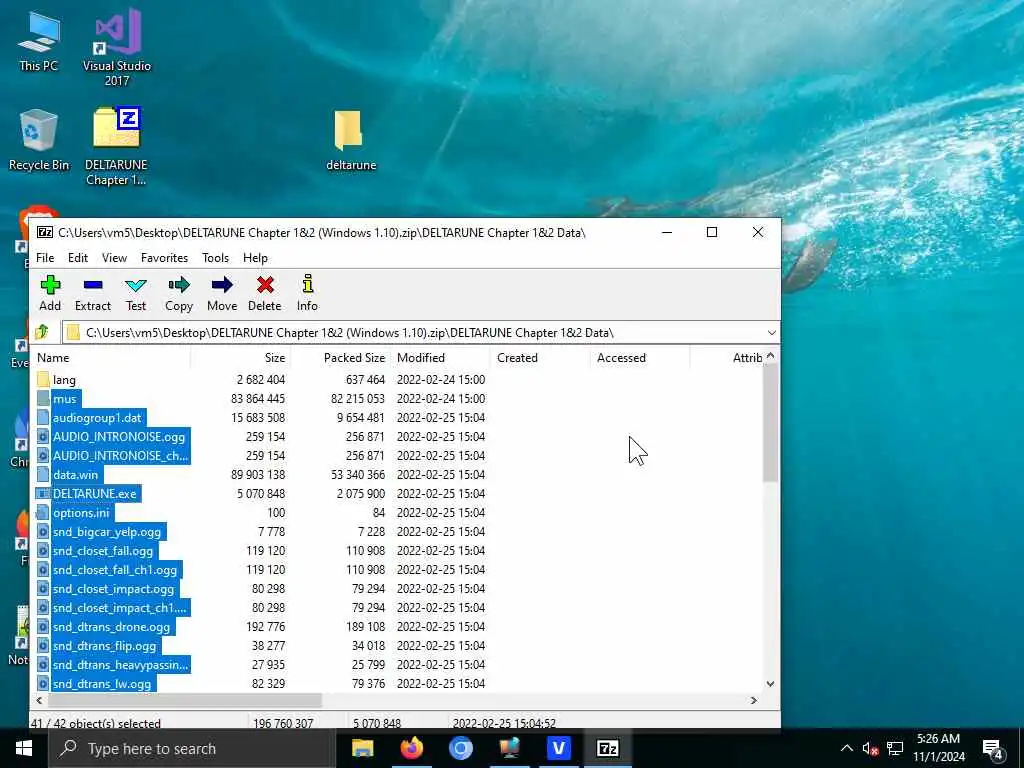
Task: Click the Test toolbar icon
Action: tap(136, 285)
